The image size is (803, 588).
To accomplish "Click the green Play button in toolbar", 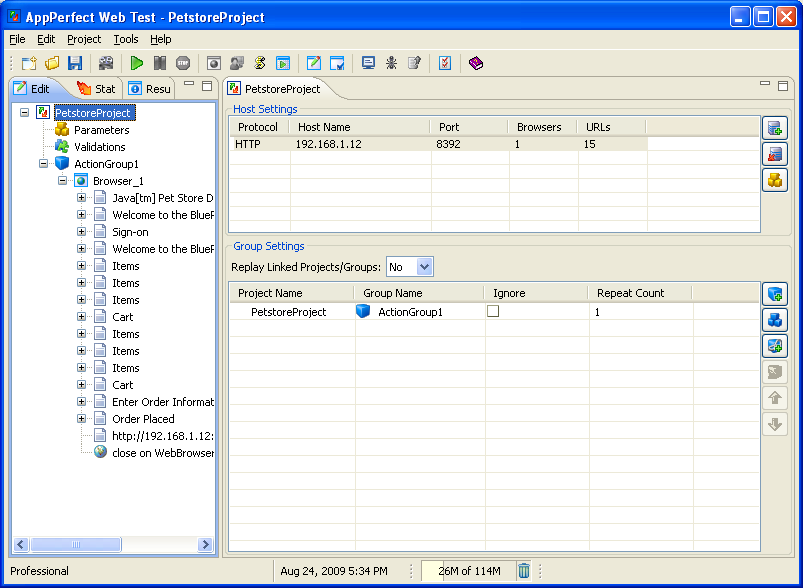I will click(x=137, y=63).
